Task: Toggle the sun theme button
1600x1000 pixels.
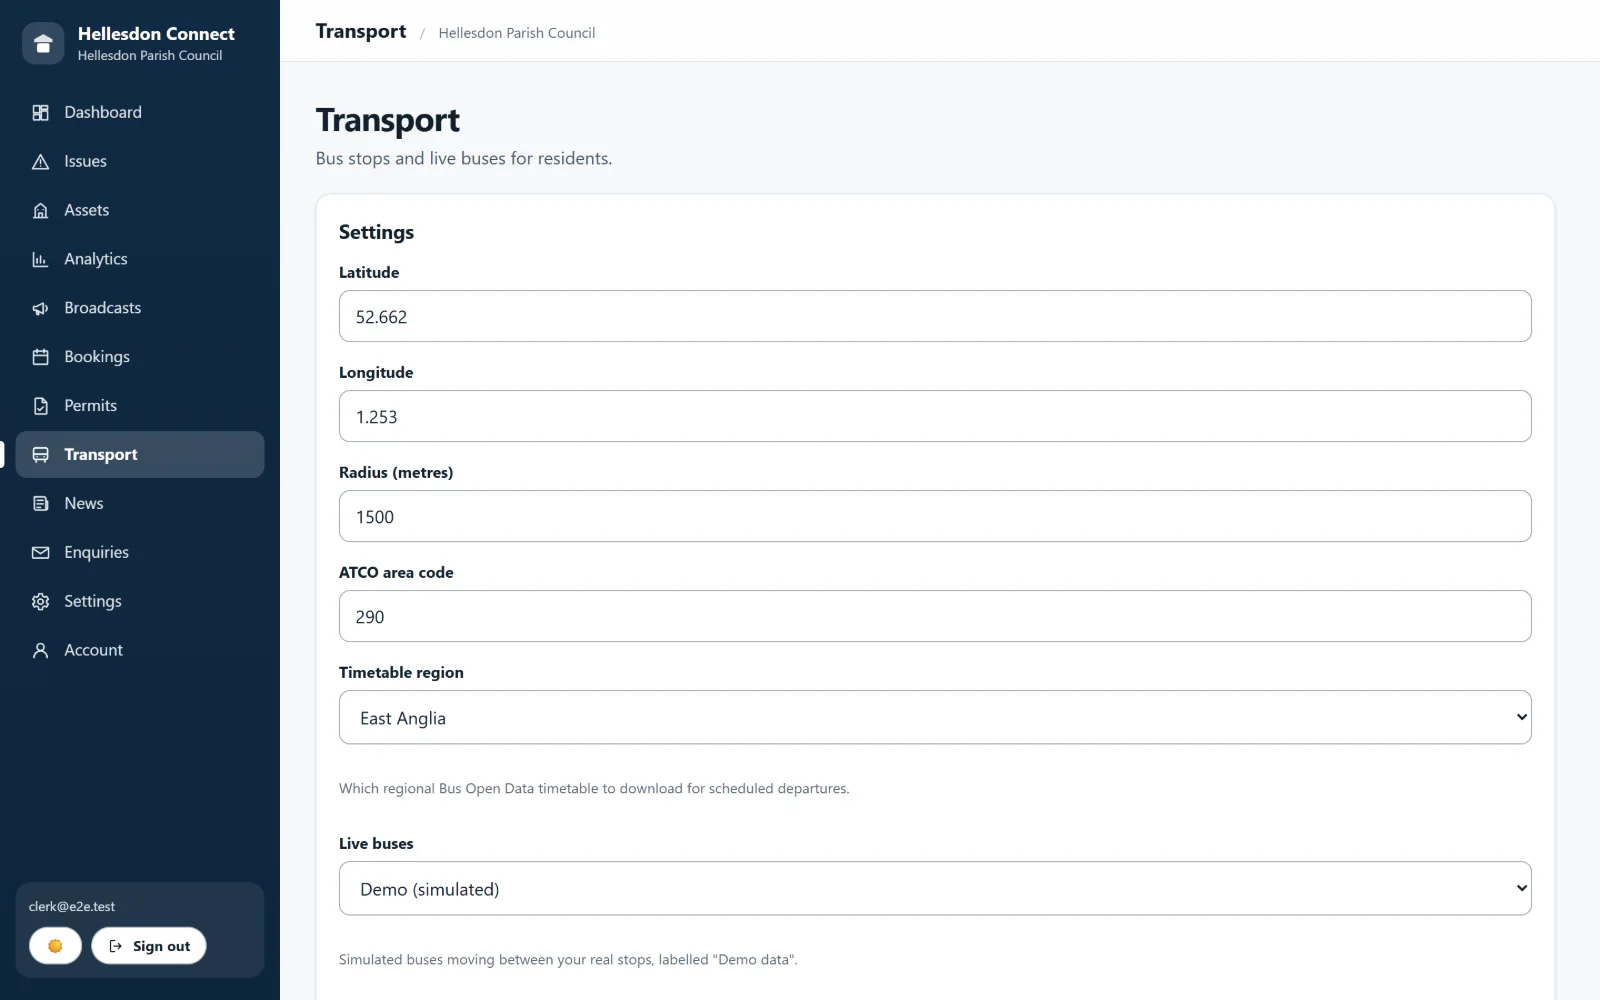Action: click(x=55, y=946)
